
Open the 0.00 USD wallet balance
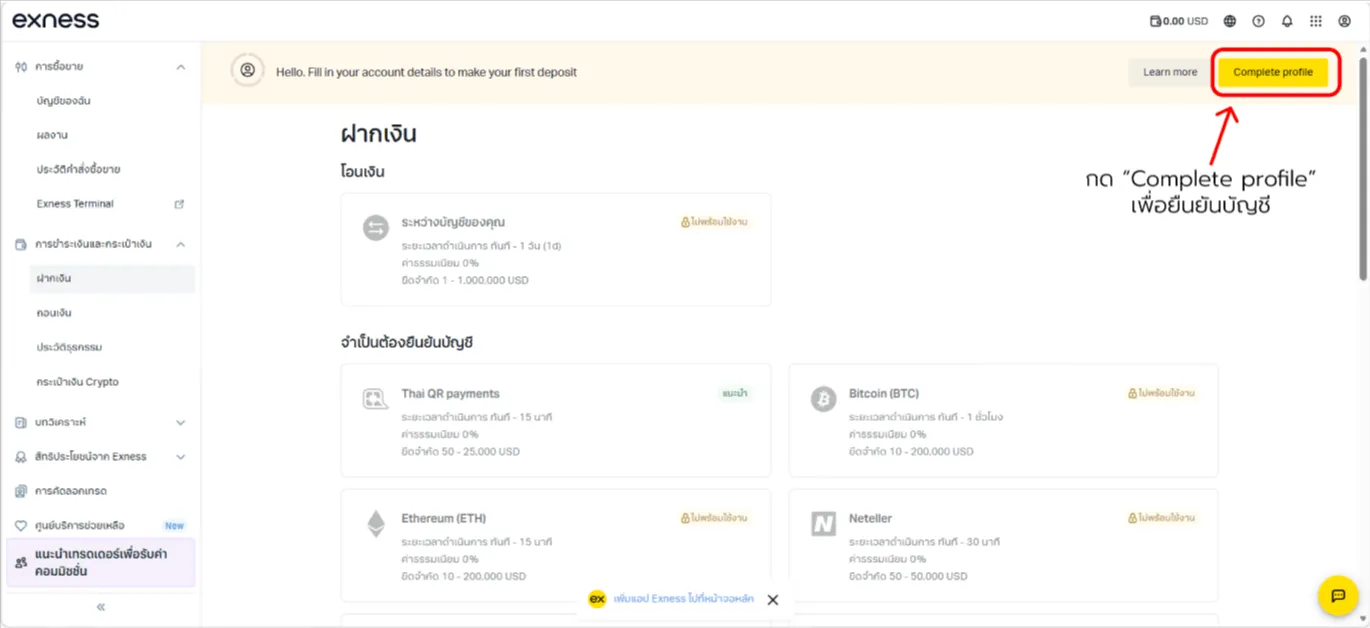pos(1179,21)
